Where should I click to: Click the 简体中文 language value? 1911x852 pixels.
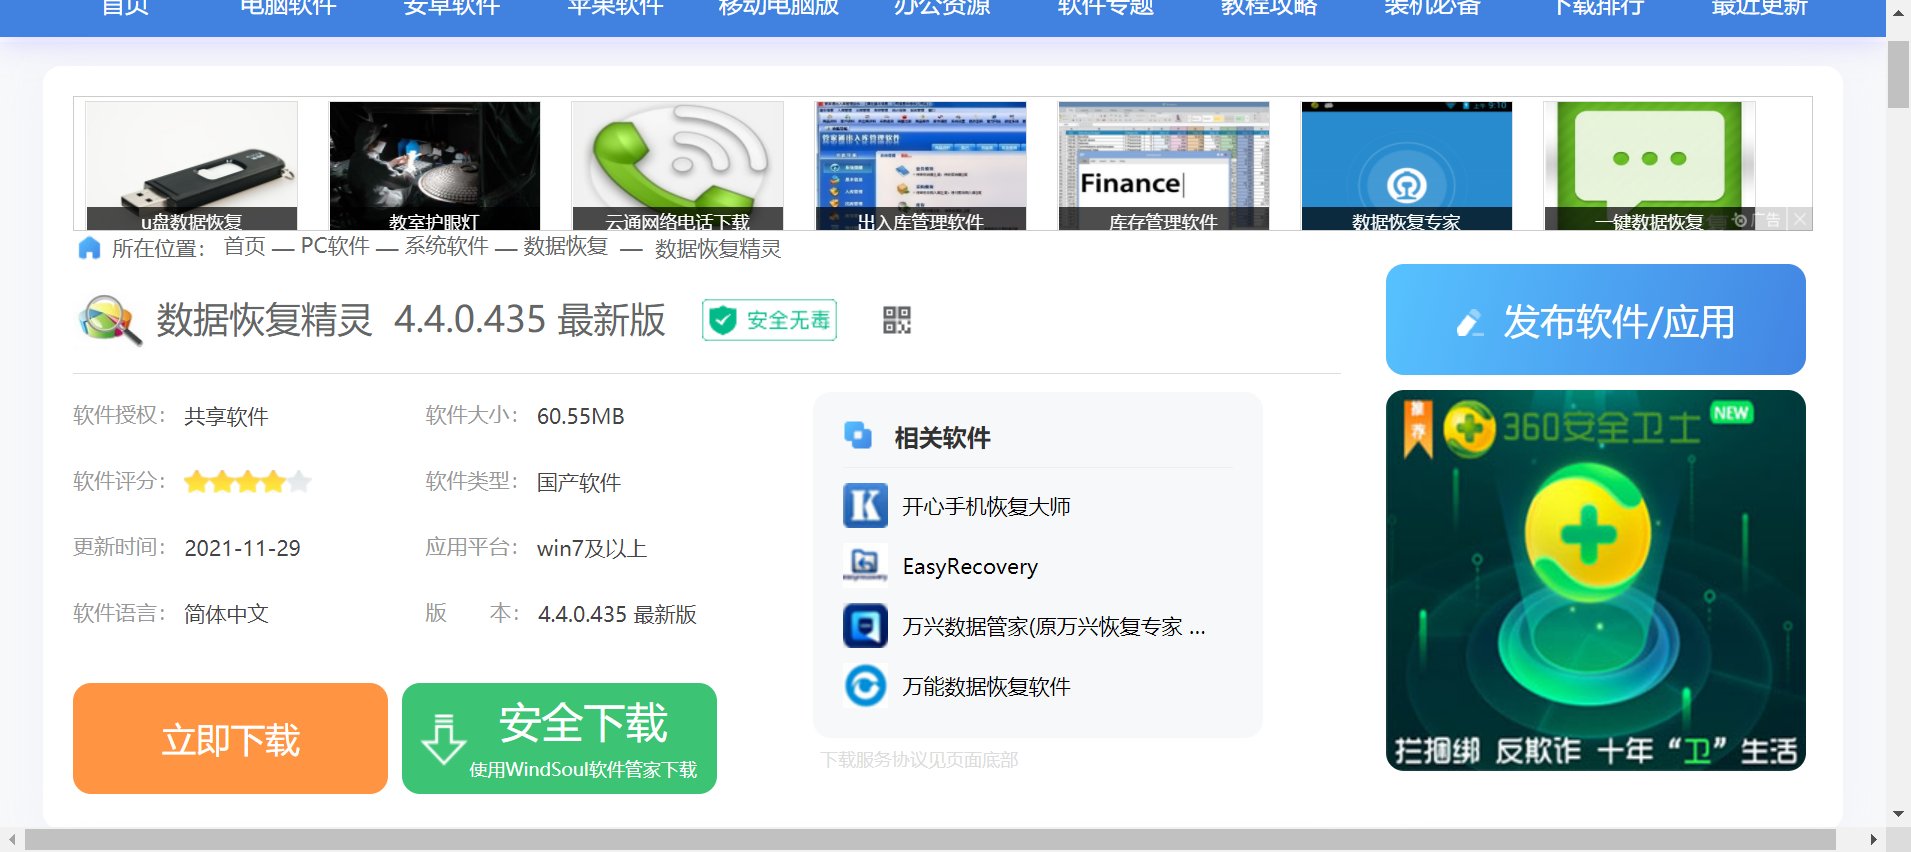tap(226, 614)
